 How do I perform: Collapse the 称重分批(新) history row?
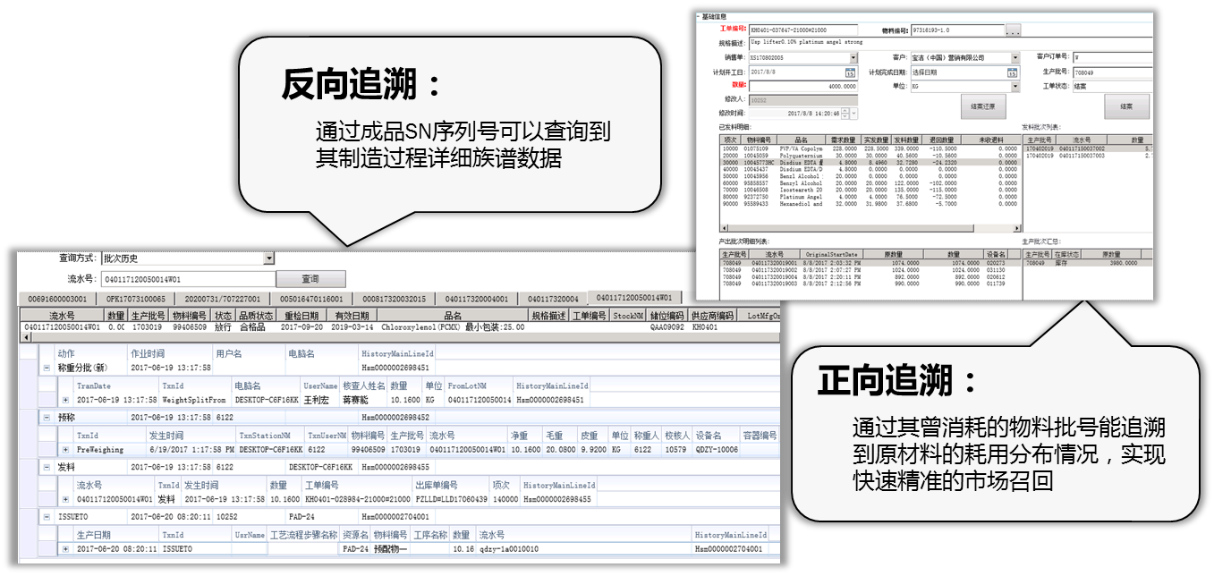[x=47, y=368]
